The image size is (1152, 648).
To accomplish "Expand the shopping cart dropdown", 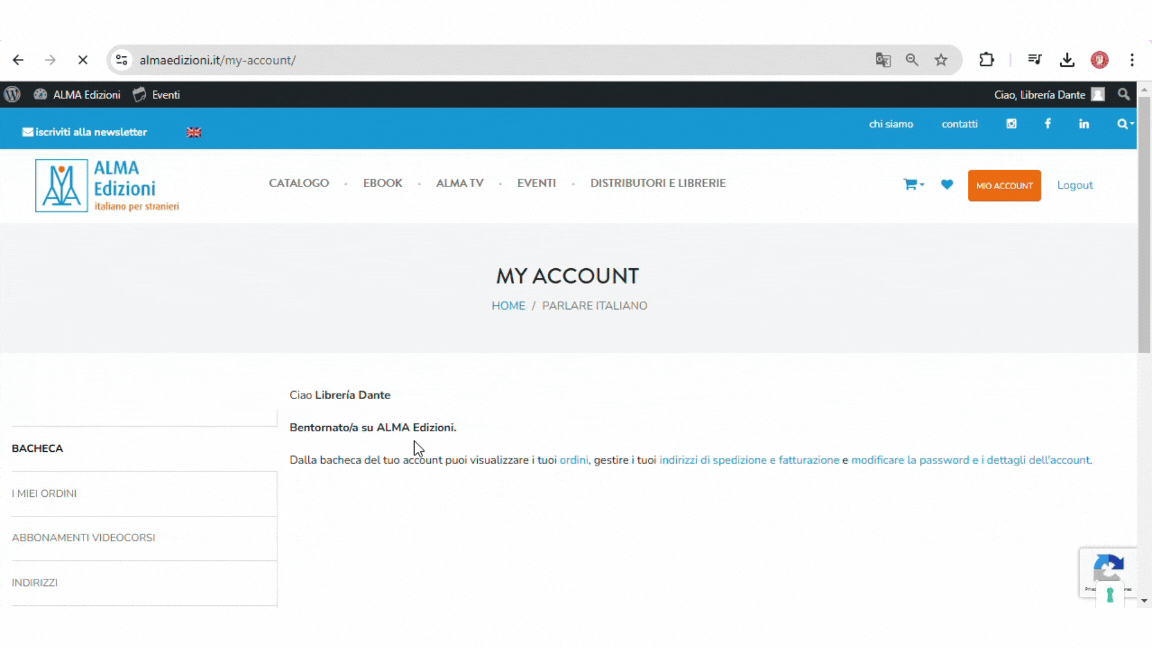I will (913, 185).
